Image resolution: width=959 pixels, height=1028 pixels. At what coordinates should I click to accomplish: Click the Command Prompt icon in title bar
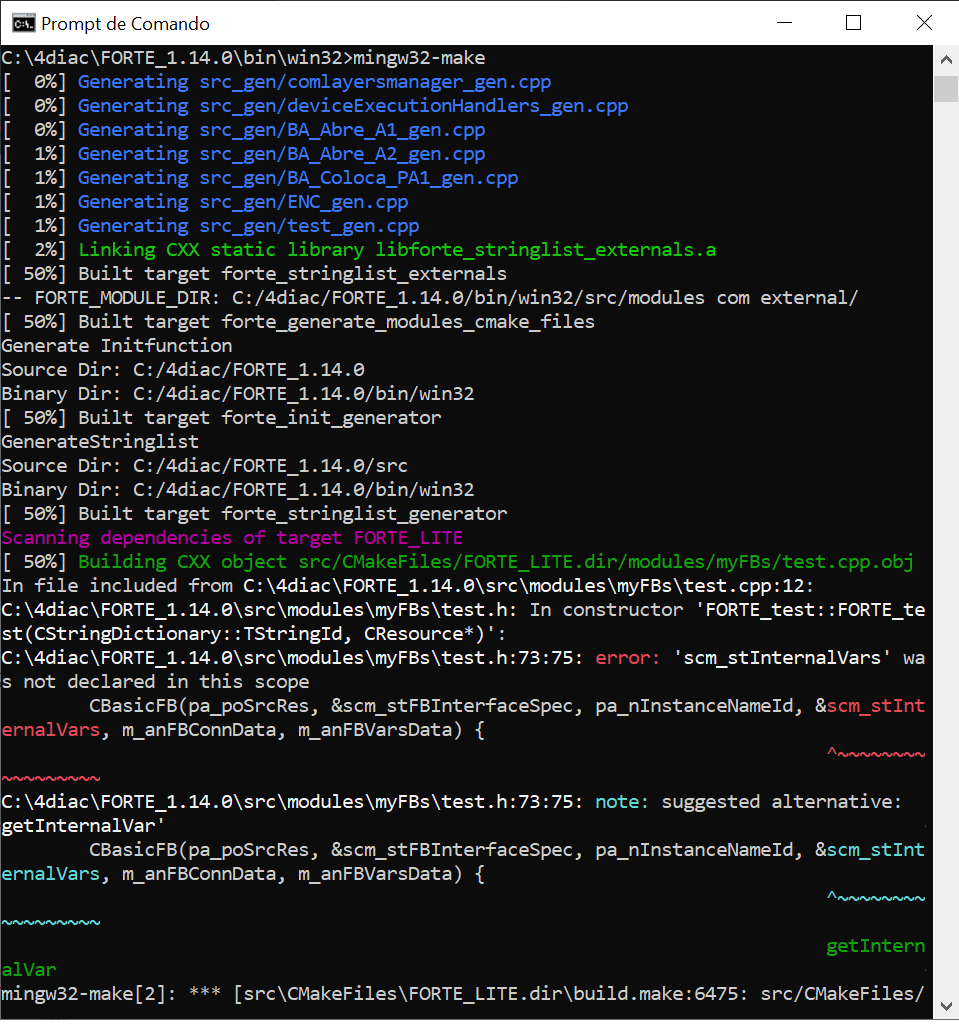24,24
